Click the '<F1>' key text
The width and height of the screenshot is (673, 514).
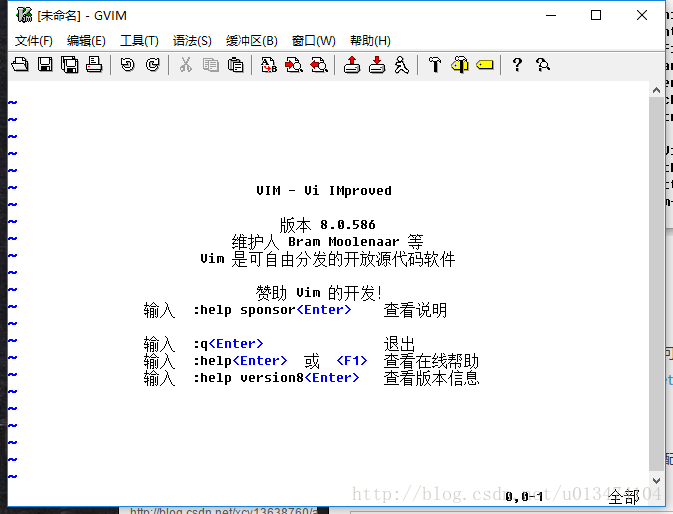(x=352, y=361)
